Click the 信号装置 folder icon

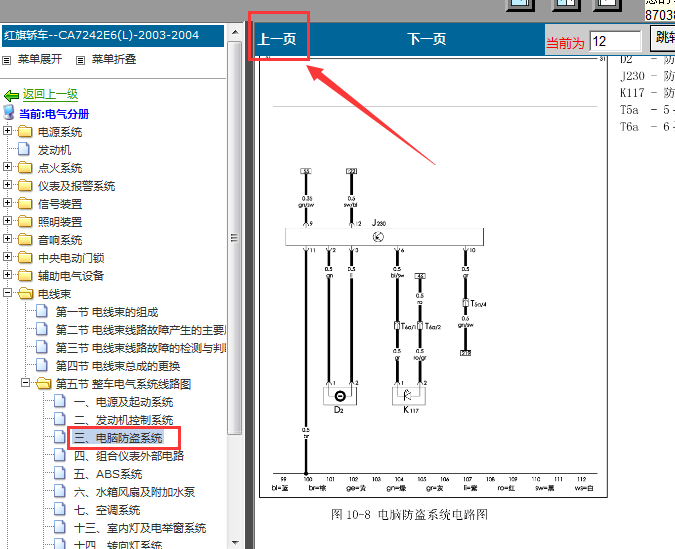tap(25, 204)
